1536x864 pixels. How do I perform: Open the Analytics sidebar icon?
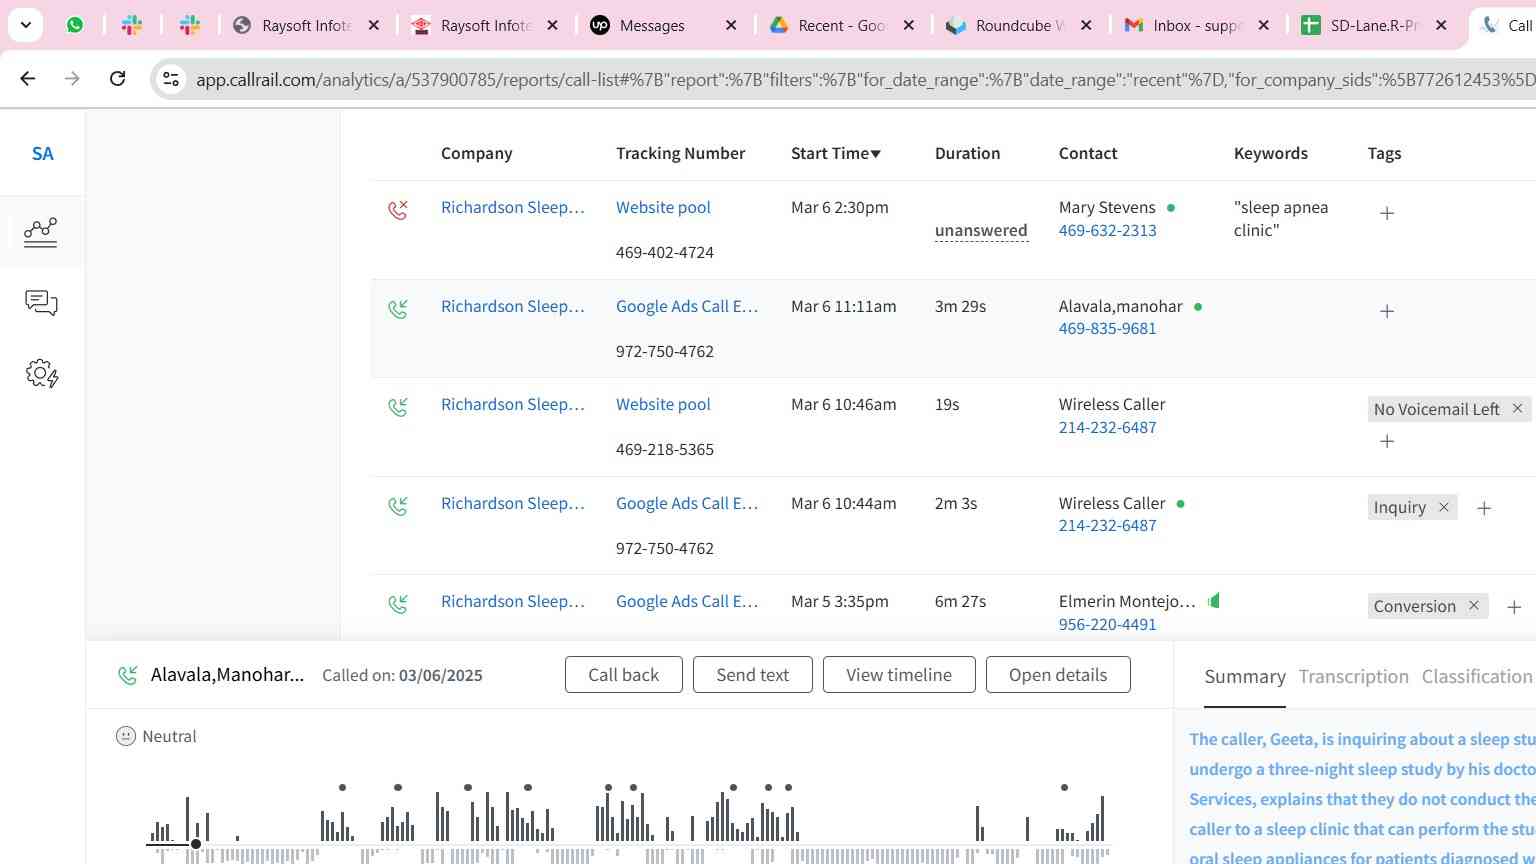pos(41,232)
